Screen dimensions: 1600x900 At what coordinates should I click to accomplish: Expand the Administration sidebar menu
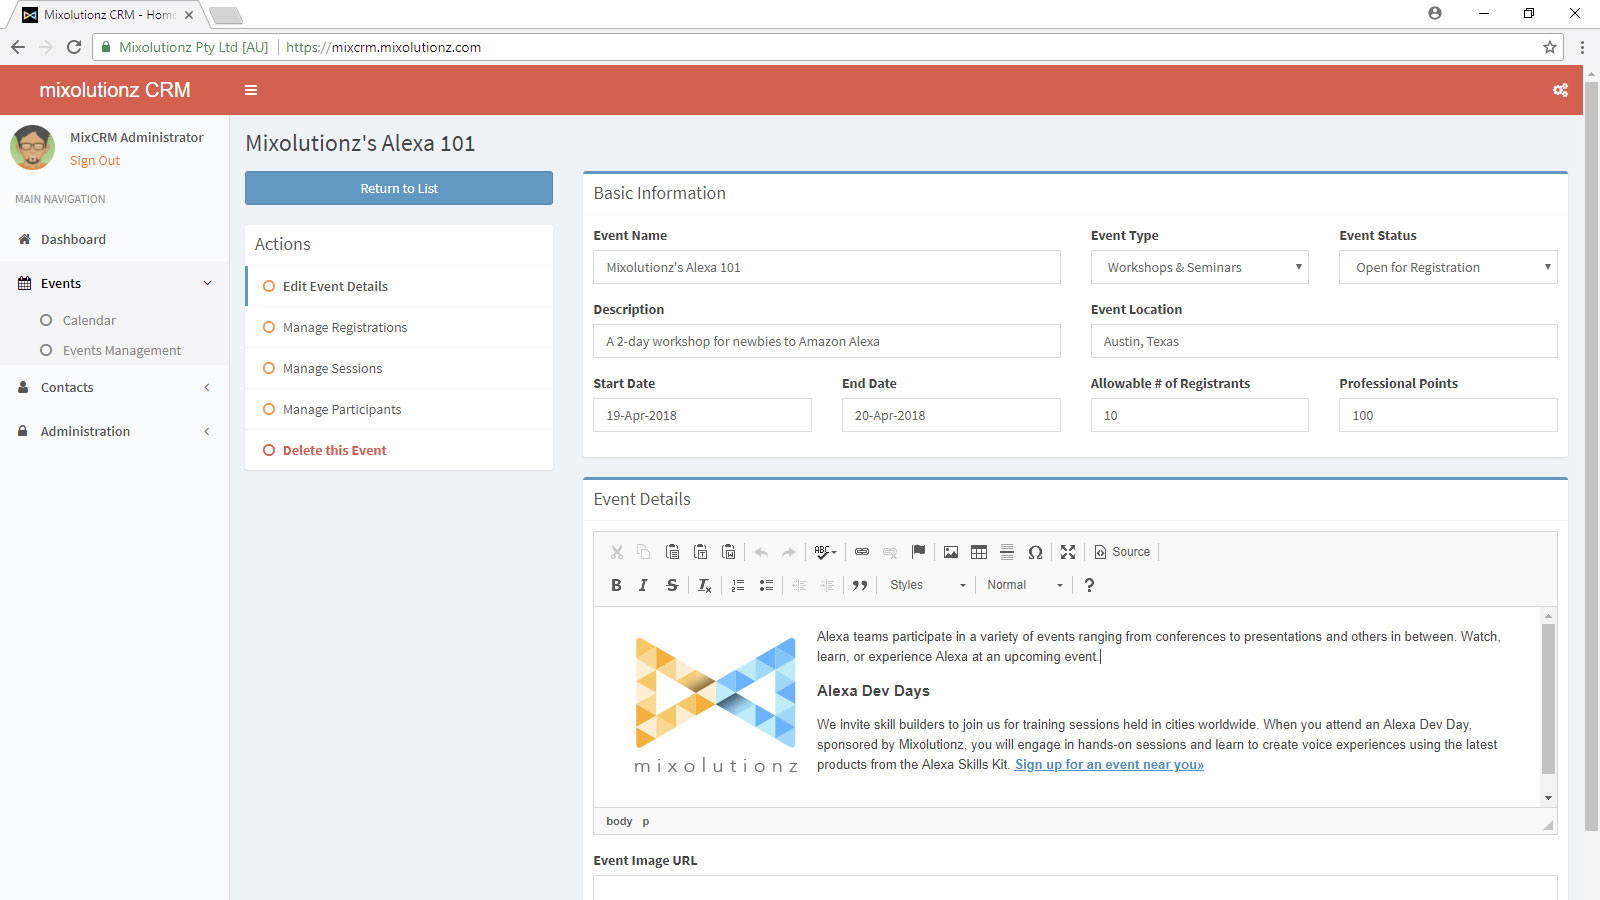[114, 431]
